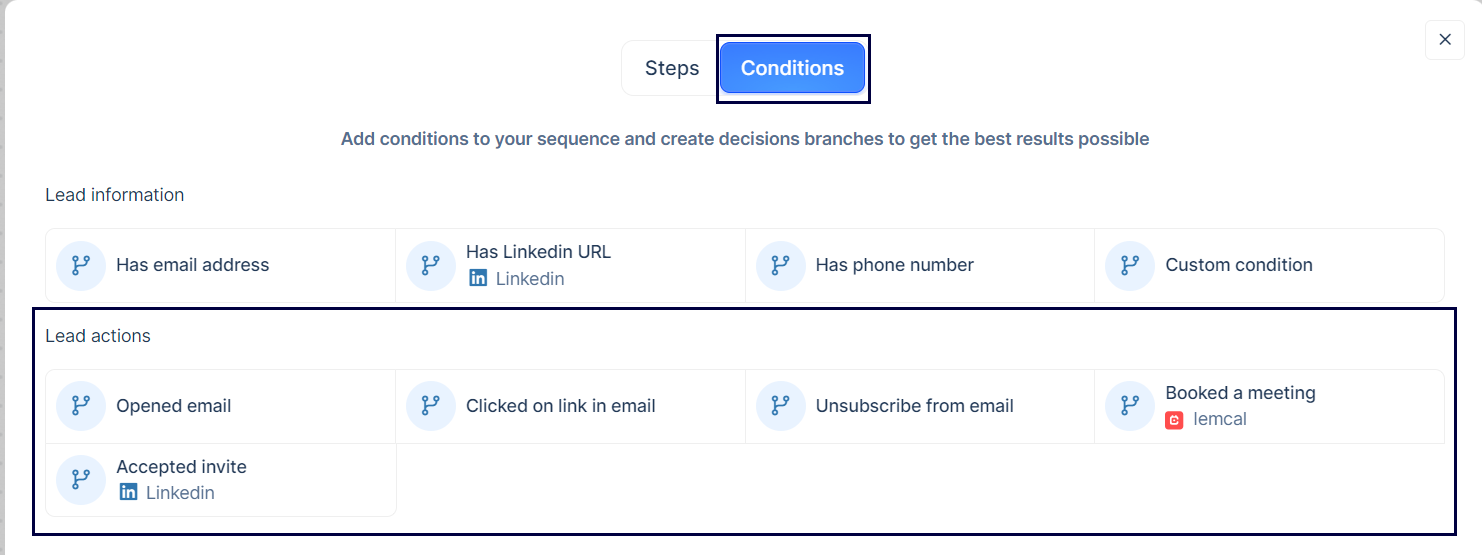
Task: Add the Opened email condition
Action: pos(221,406)
